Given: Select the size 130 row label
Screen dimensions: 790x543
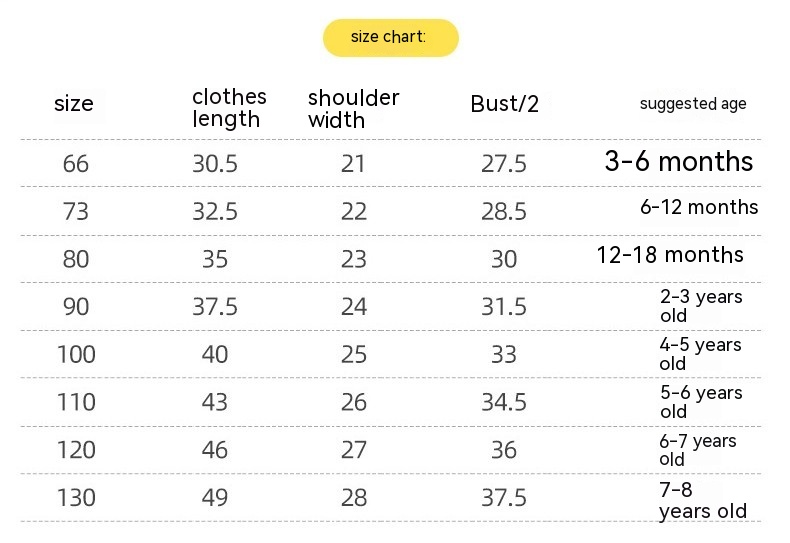Looking at the screenshot, I should tap(76, 498).
